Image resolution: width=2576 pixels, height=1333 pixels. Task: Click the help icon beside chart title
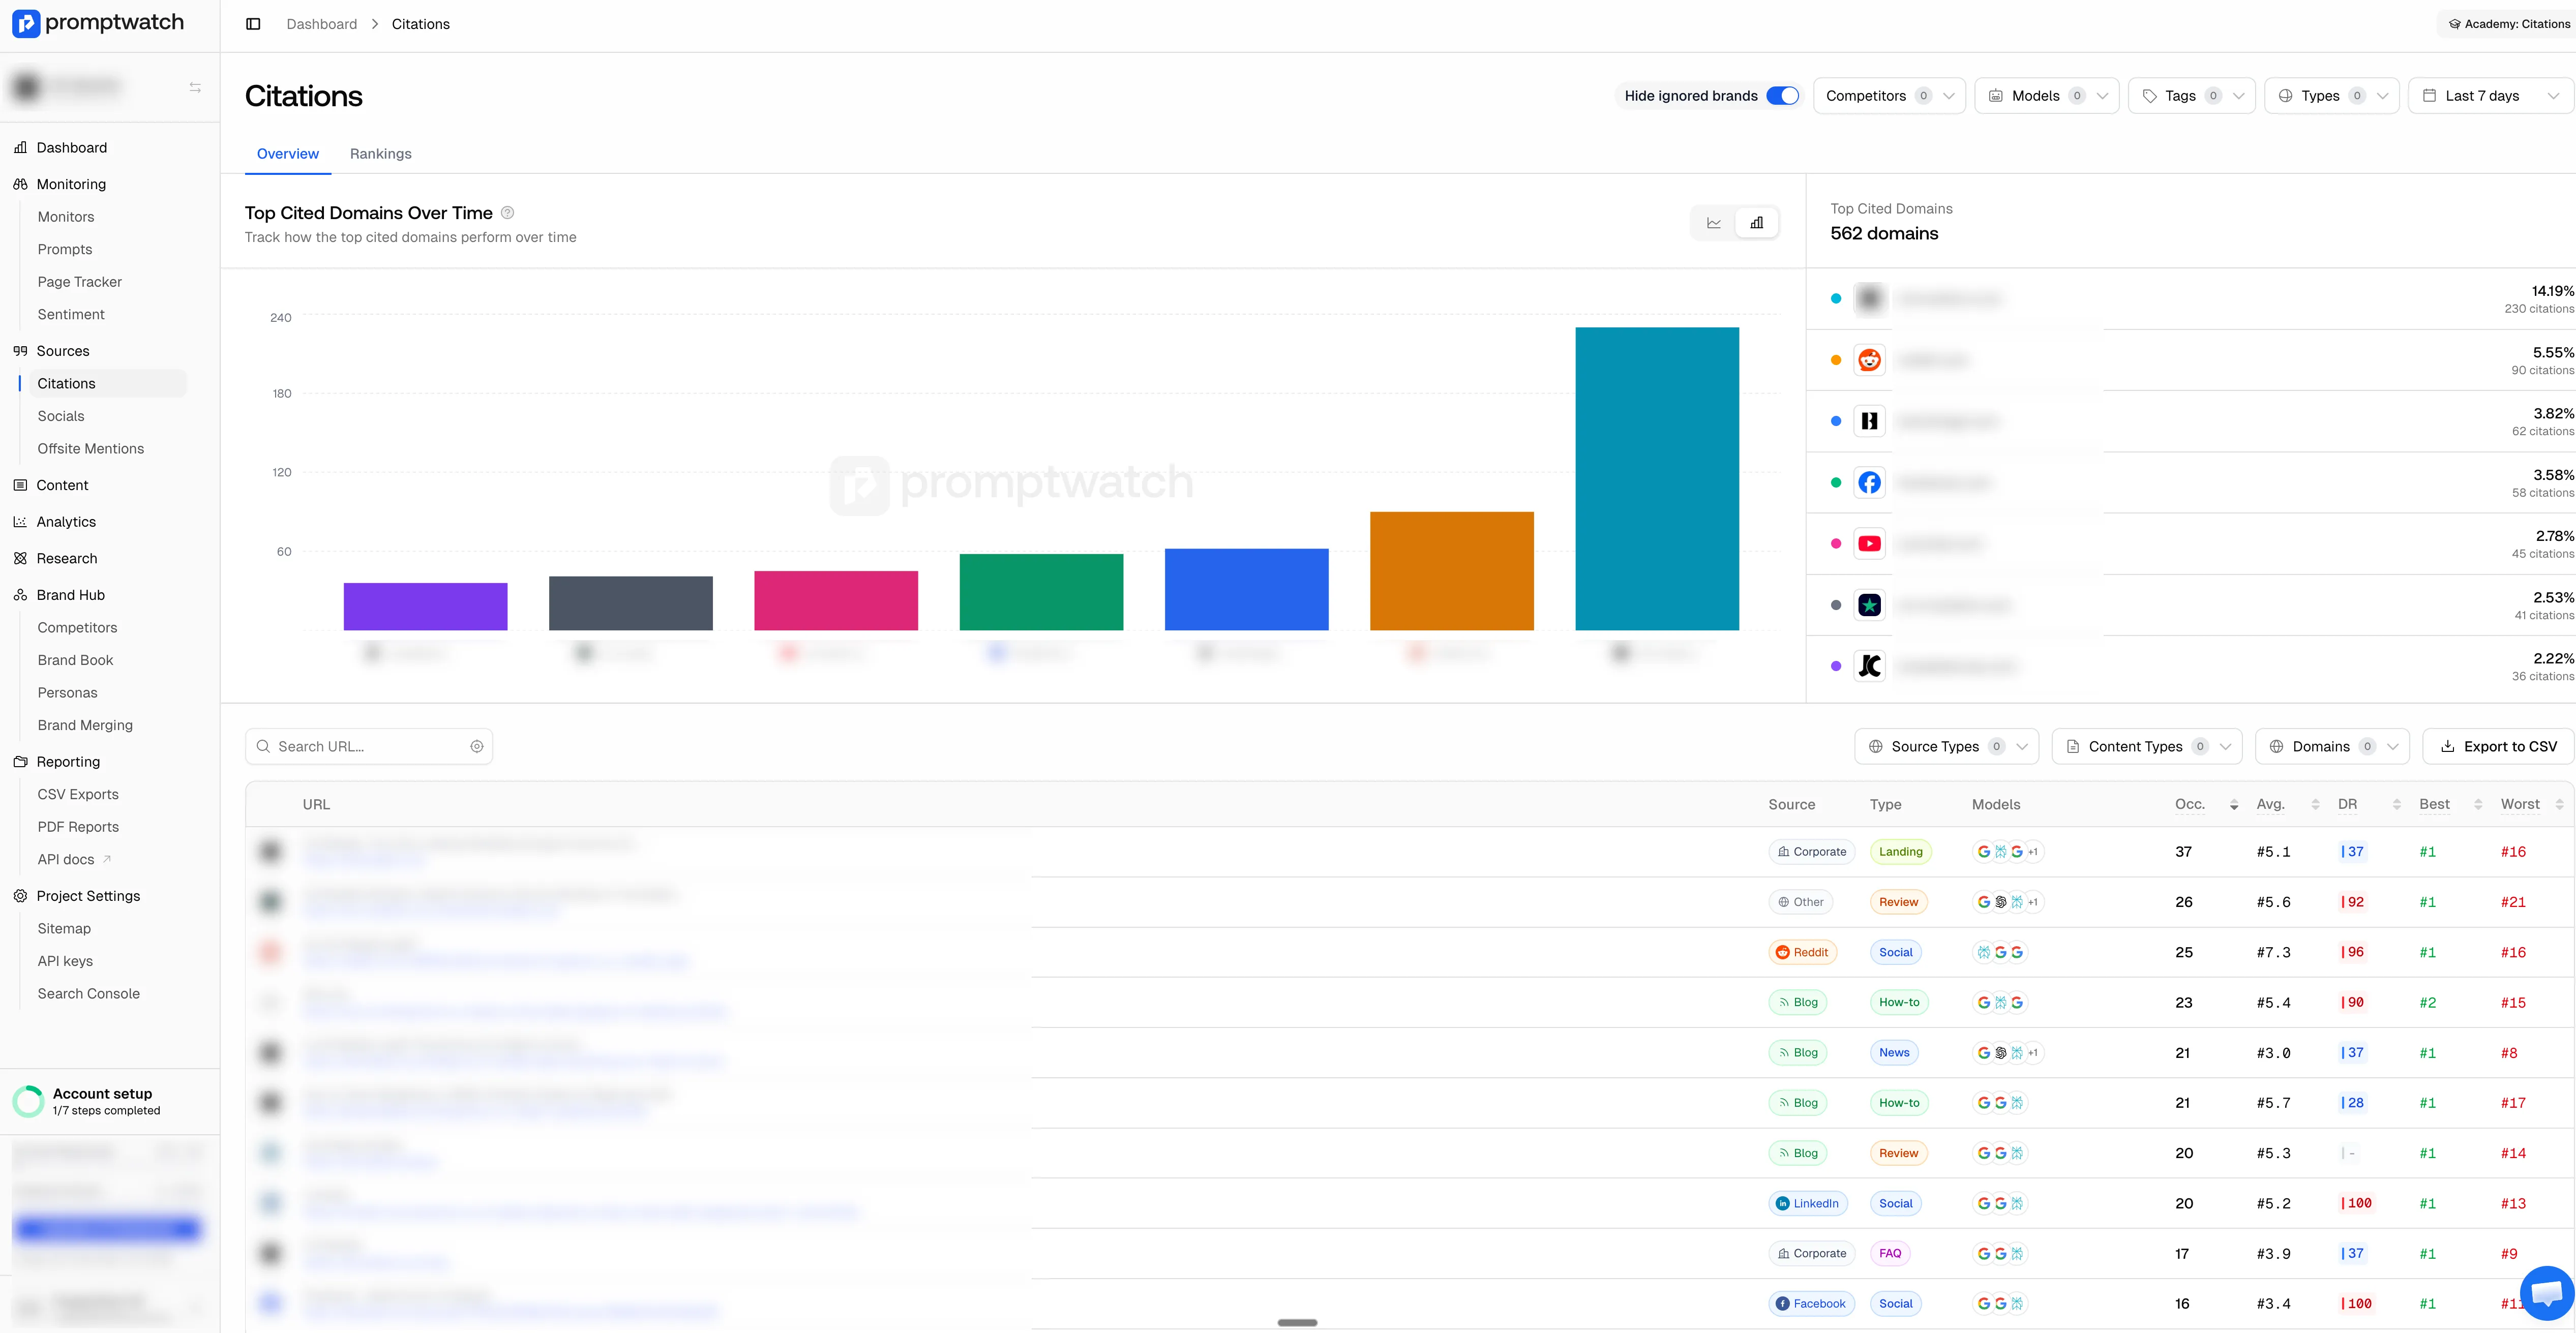pos(507,213)
